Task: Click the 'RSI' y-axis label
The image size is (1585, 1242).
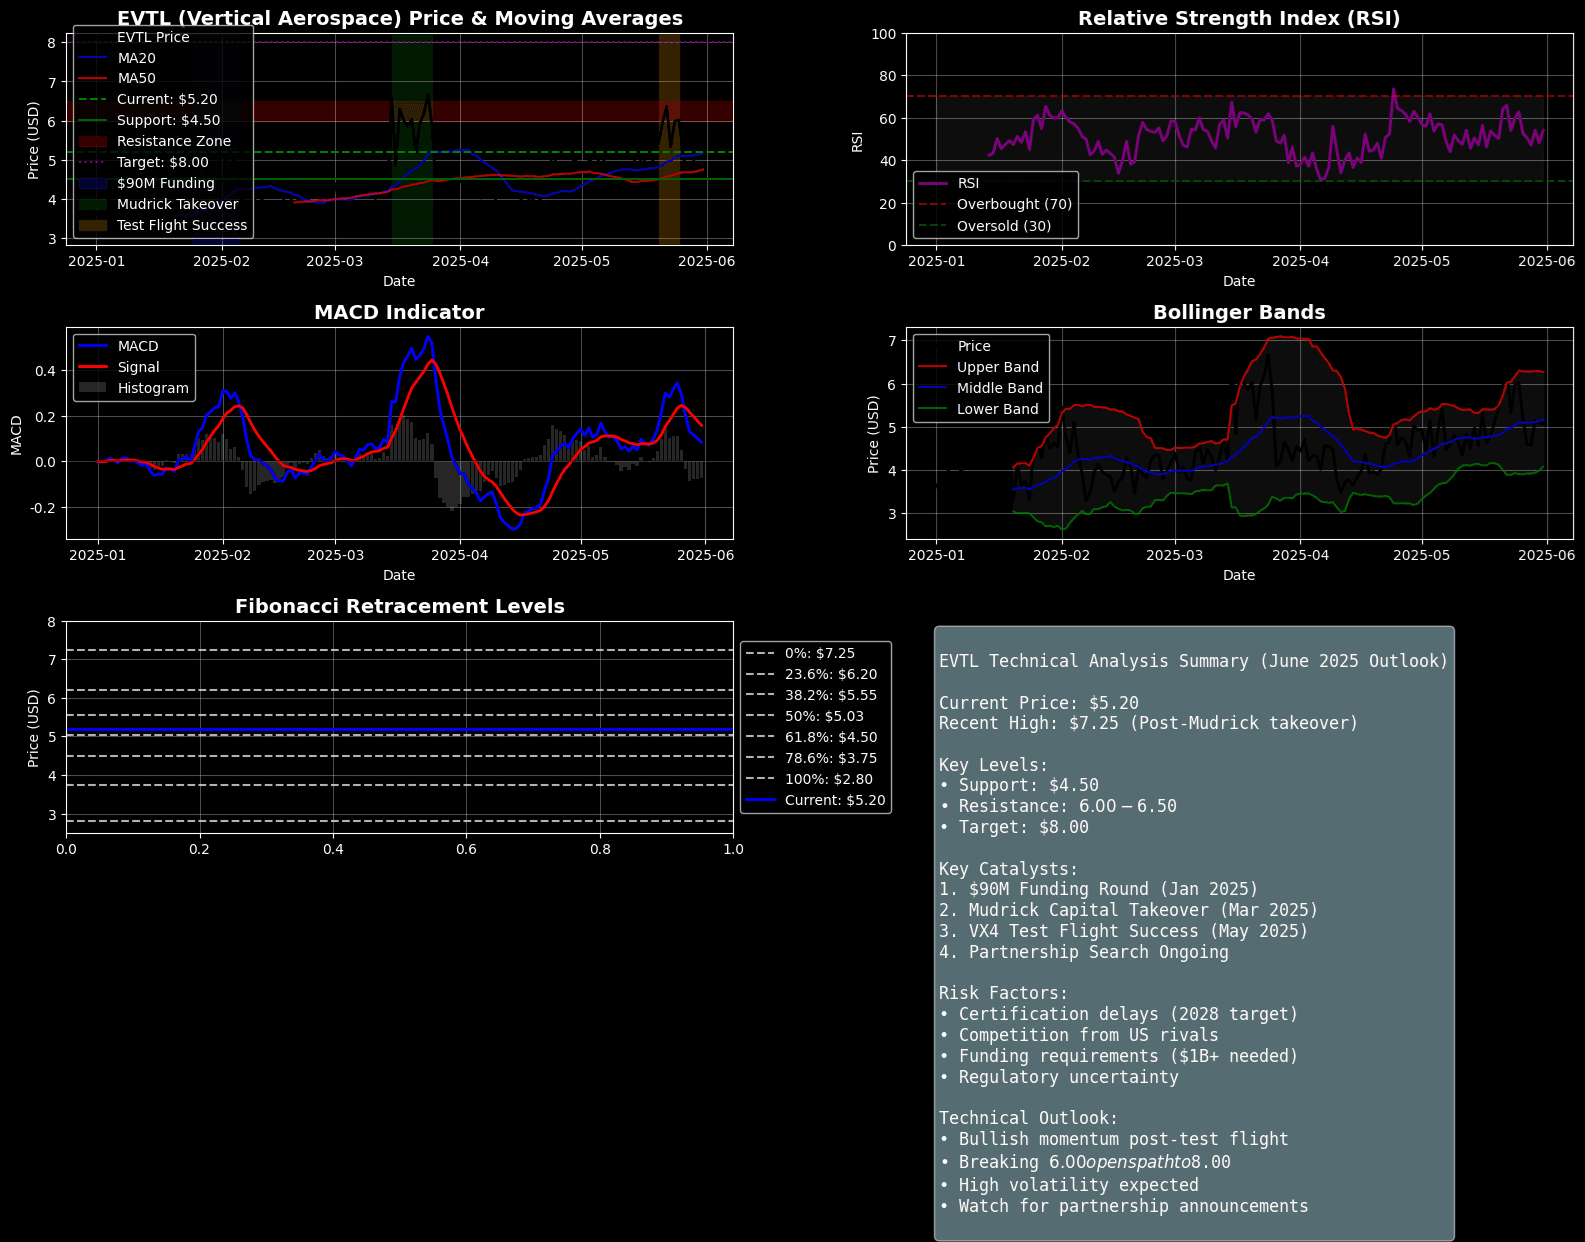Action: [x=857, y=140]
